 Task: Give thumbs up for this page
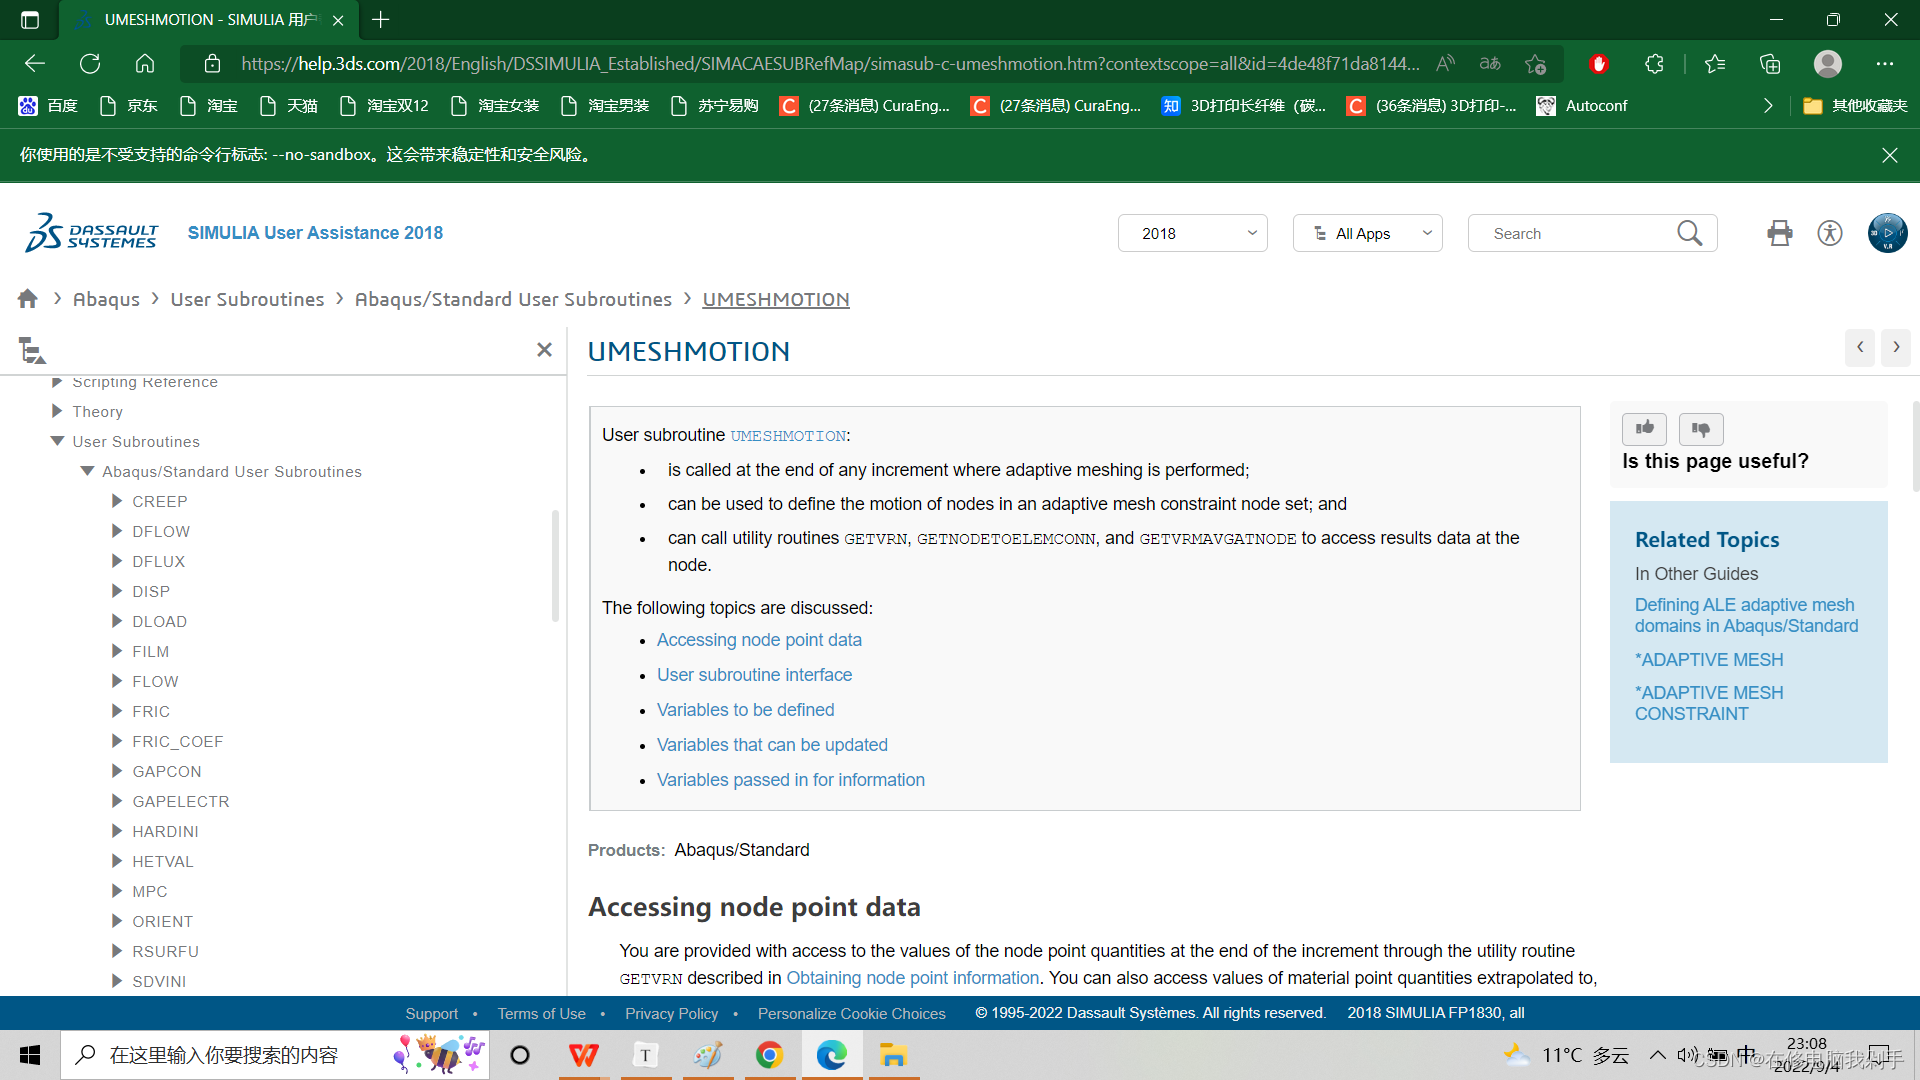1644,428
